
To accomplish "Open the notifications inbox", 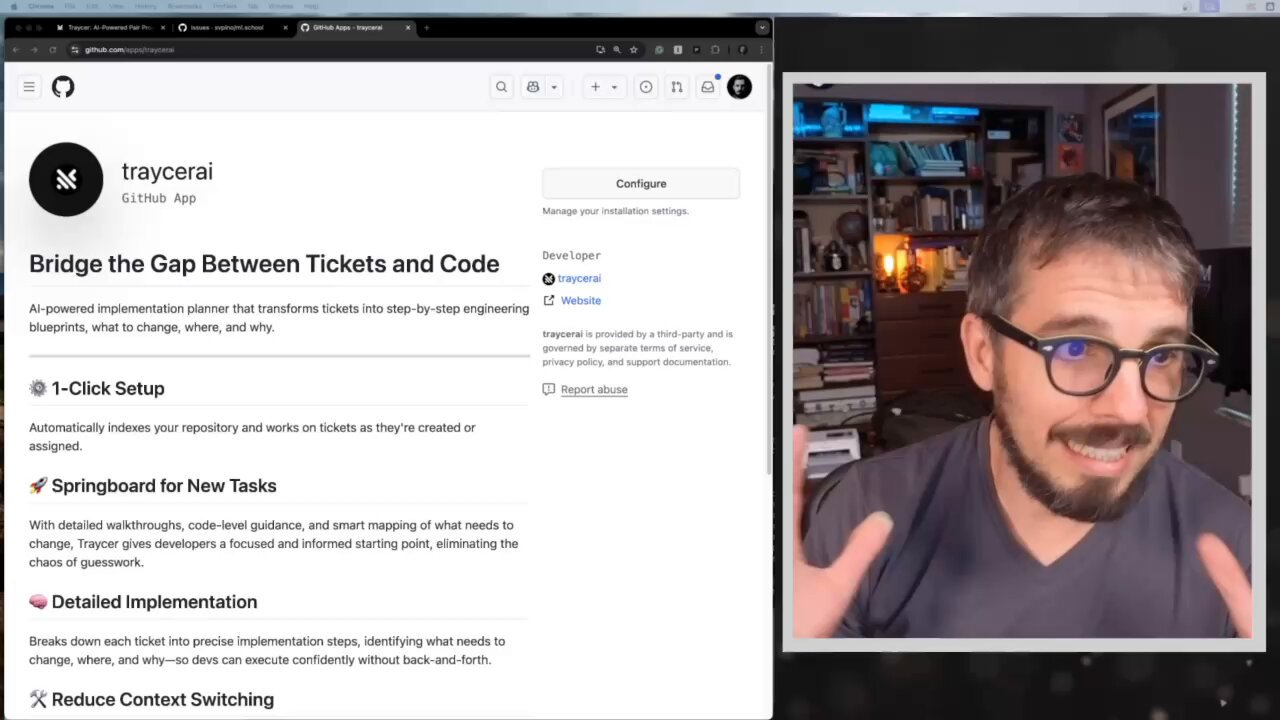I will tap(708, 87).
